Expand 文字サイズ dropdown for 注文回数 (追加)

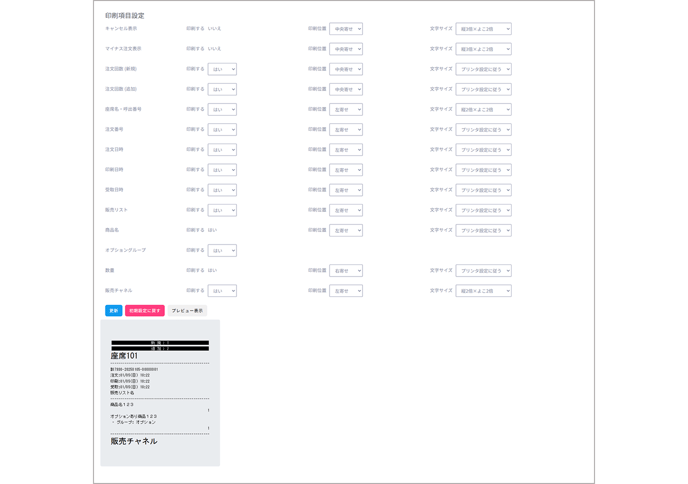[x=483, y=90]
